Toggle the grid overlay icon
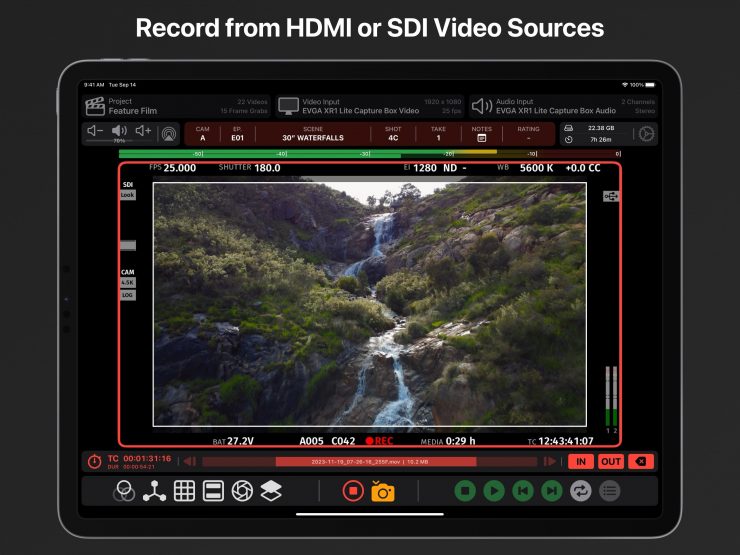 click(184, 491)
